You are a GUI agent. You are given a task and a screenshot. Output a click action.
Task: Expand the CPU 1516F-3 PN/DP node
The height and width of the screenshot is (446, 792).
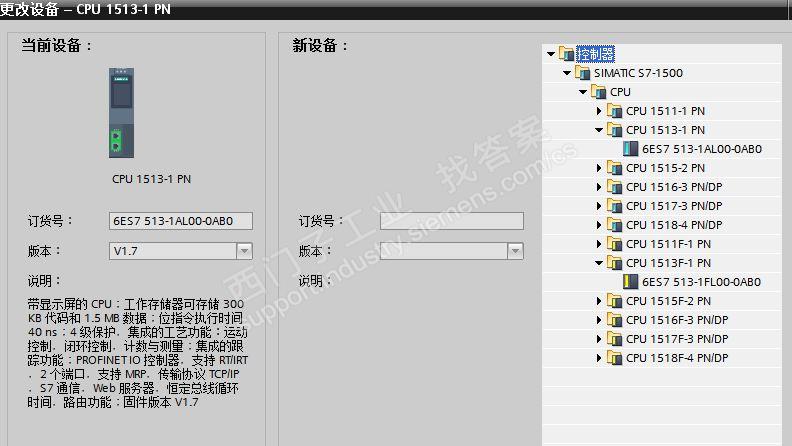tap(599, 320)
